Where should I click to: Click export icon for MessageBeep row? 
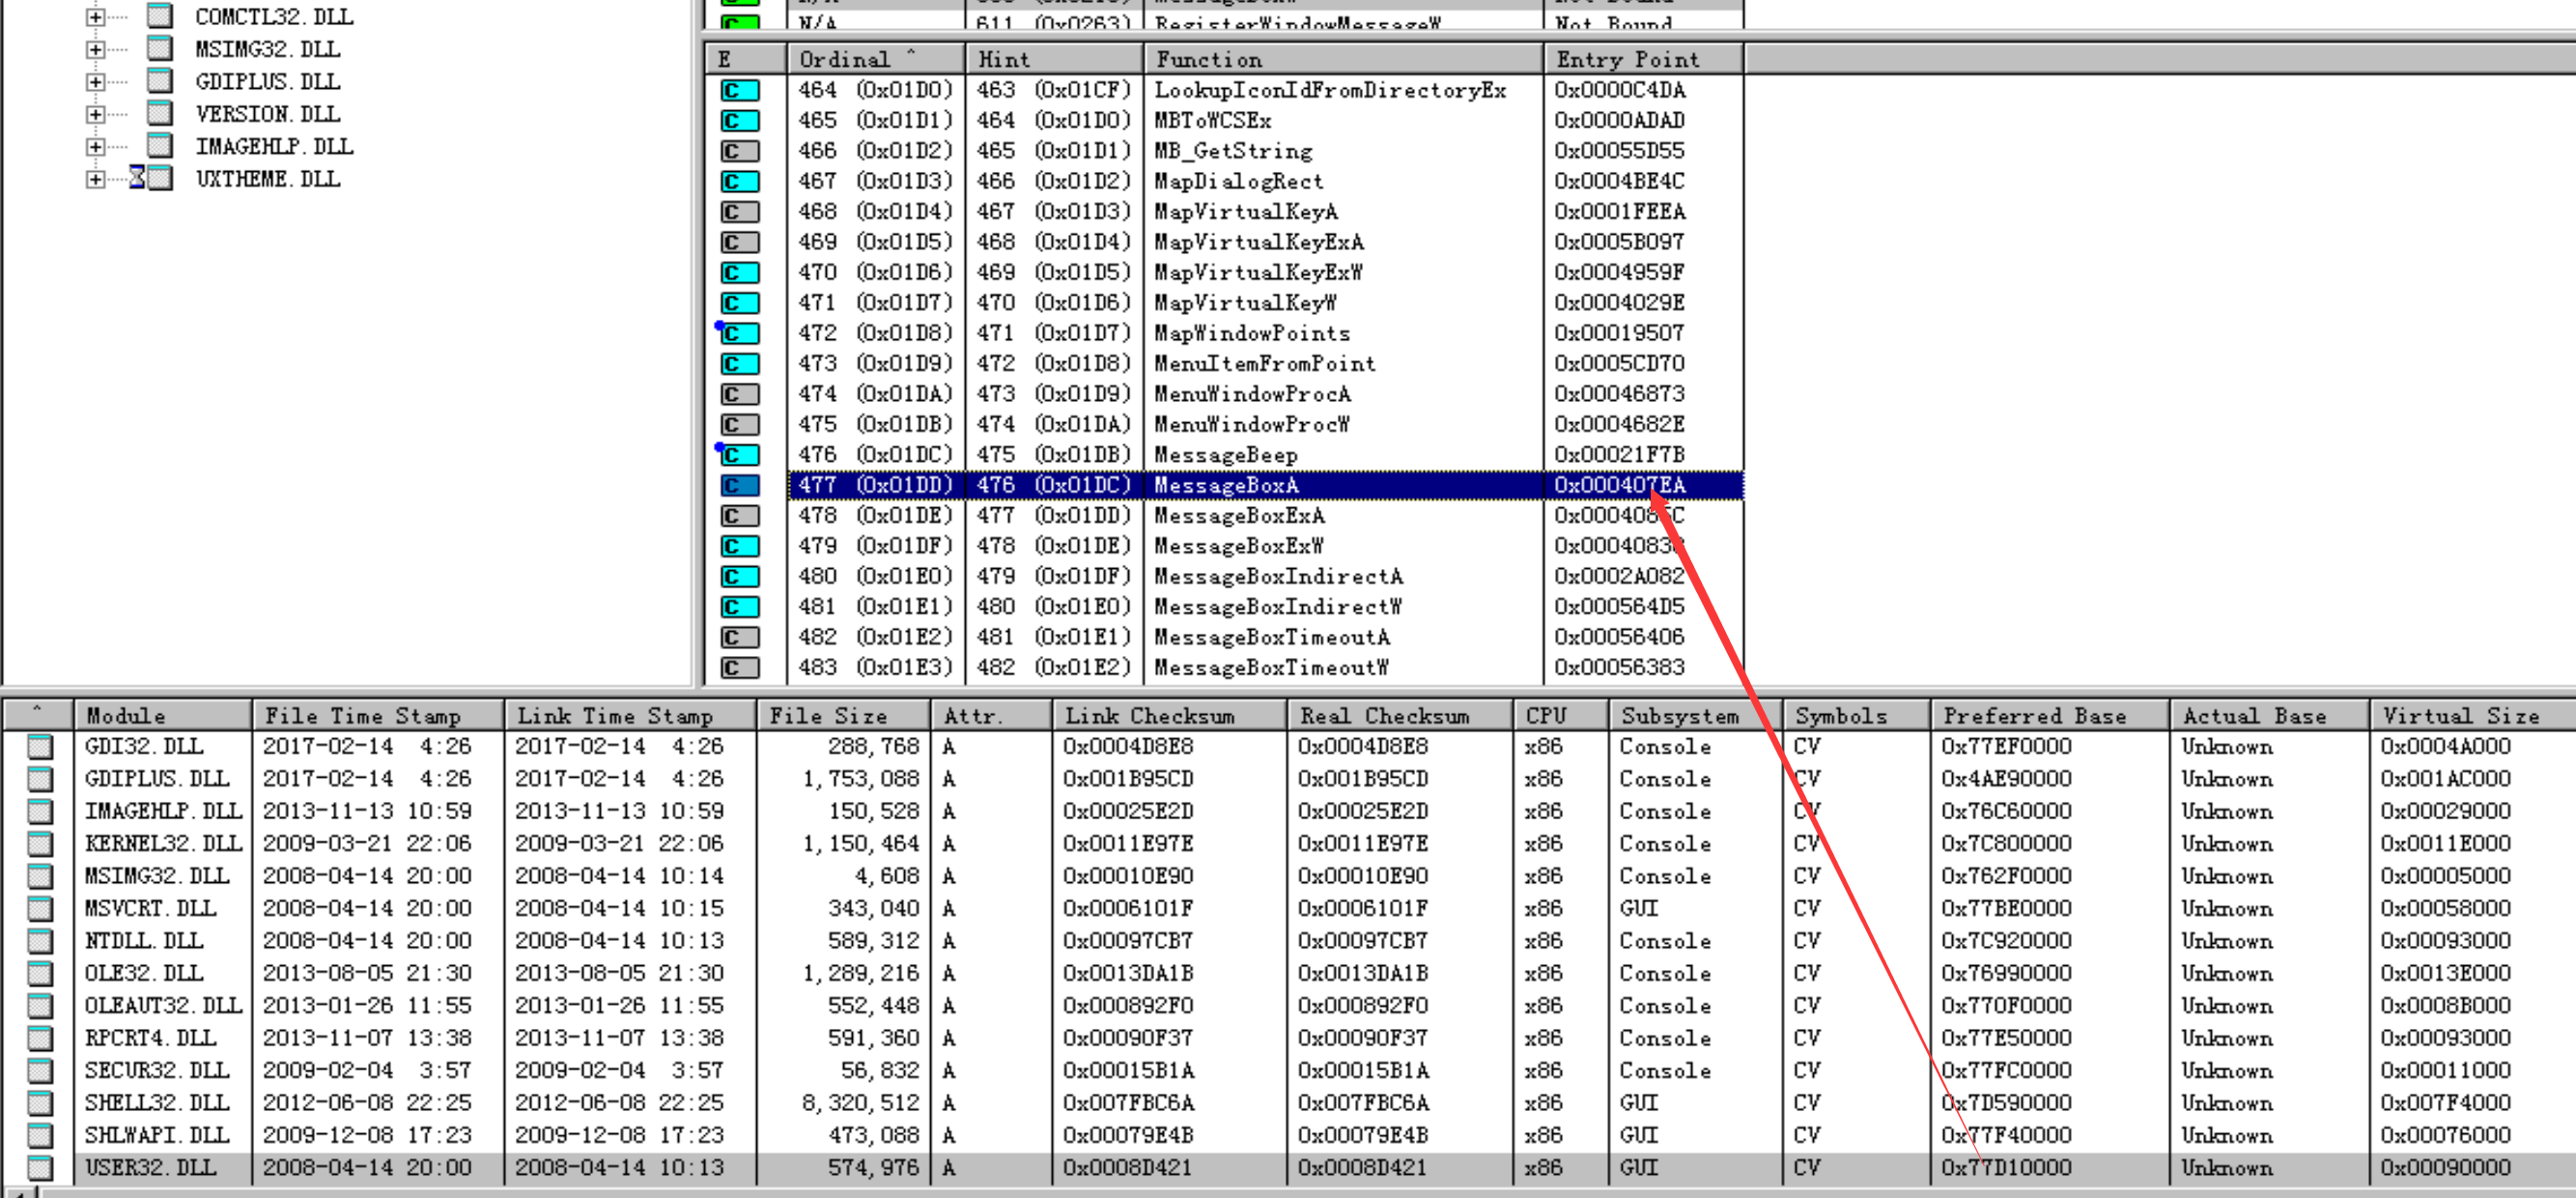740,455
